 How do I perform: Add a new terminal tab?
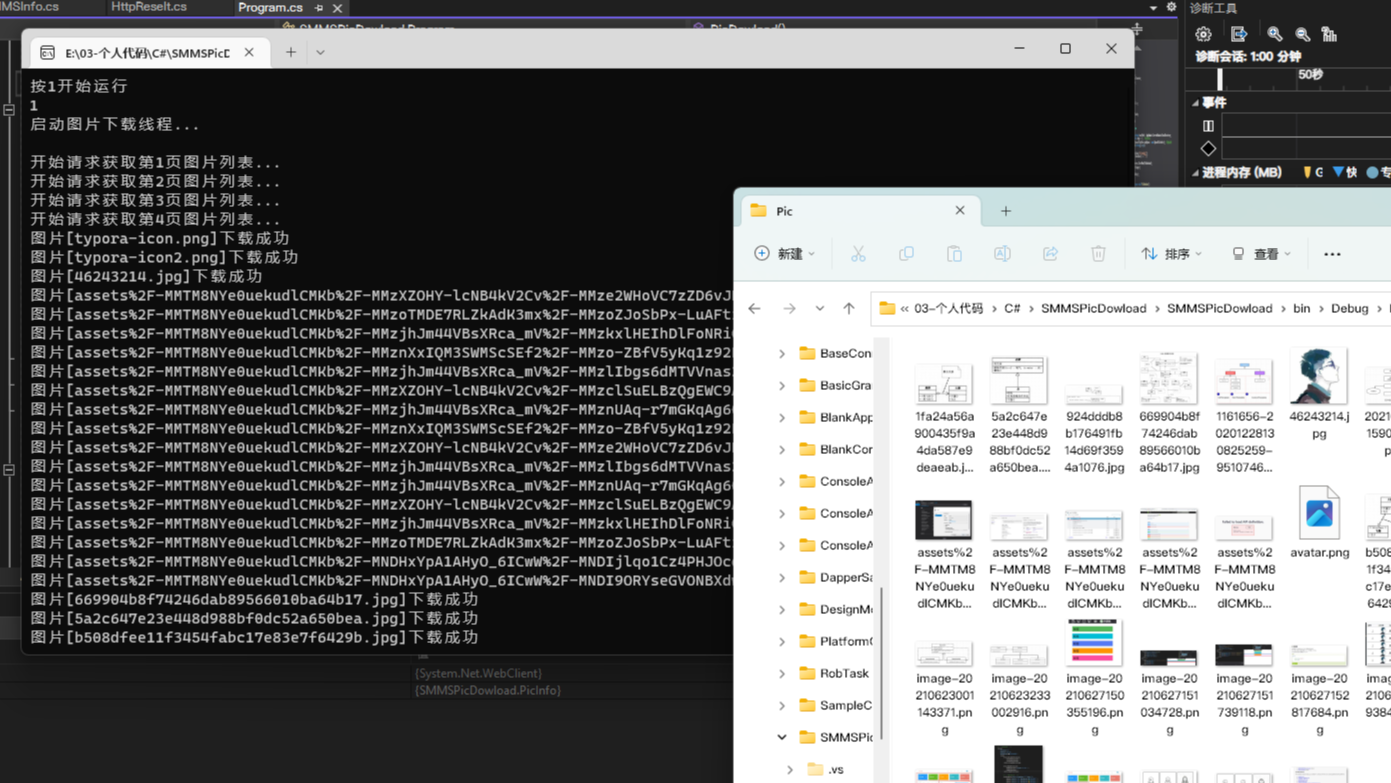tap(291, 52)
